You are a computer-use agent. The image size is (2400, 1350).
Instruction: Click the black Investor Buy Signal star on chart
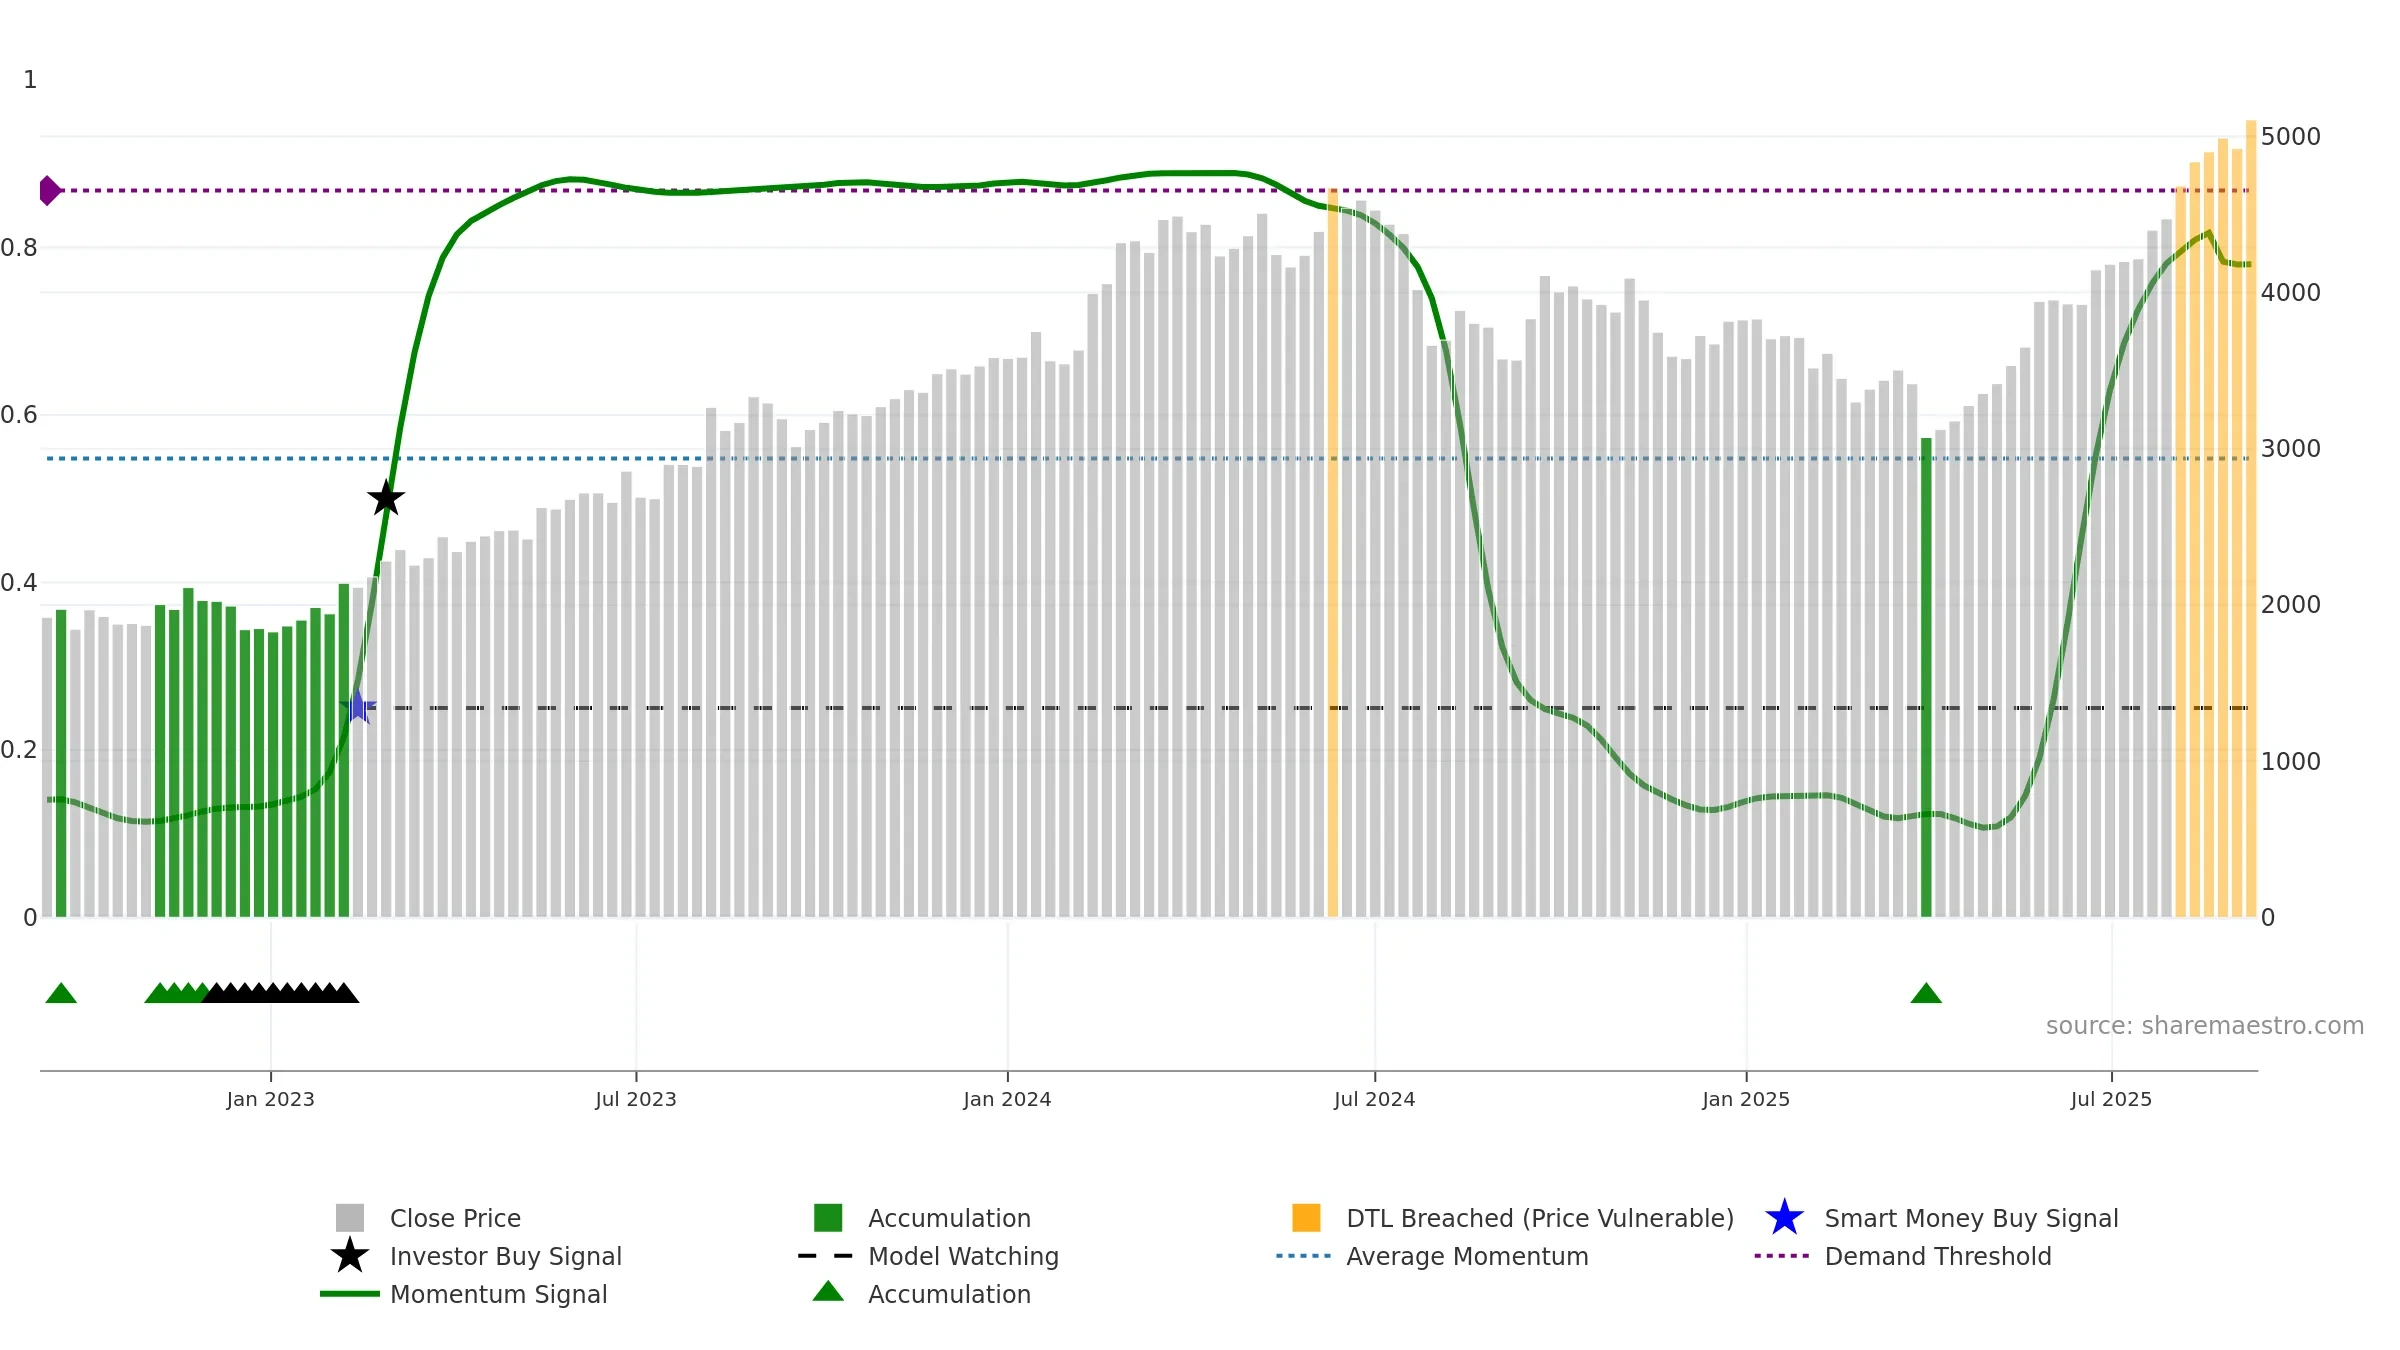tap(386, 498)
